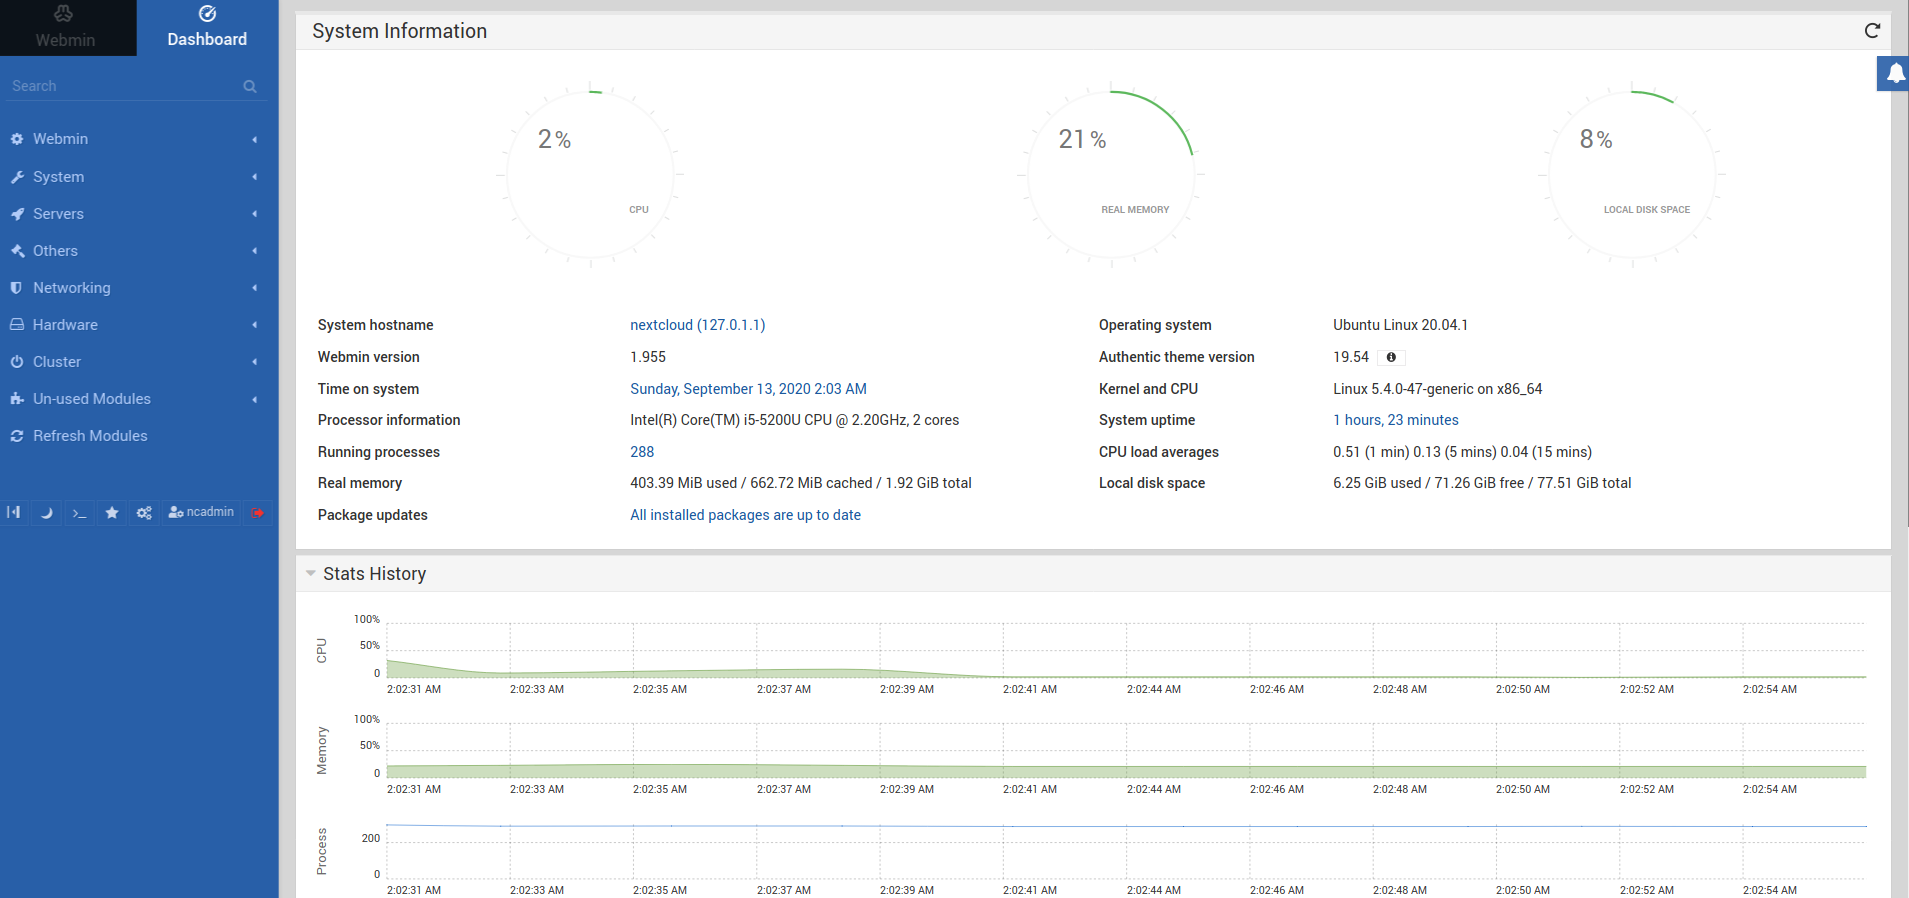The image size is (1909, 898).
Task: Open the system uptime link
Action: coord(1396,420)
